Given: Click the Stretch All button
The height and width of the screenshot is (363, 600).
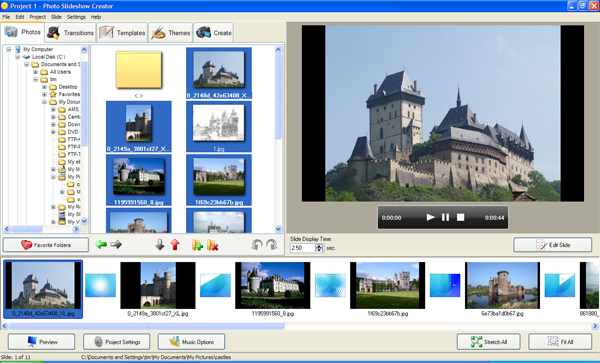Looking at the screenshot, I should pyautogui.click(x=489, y=342).
